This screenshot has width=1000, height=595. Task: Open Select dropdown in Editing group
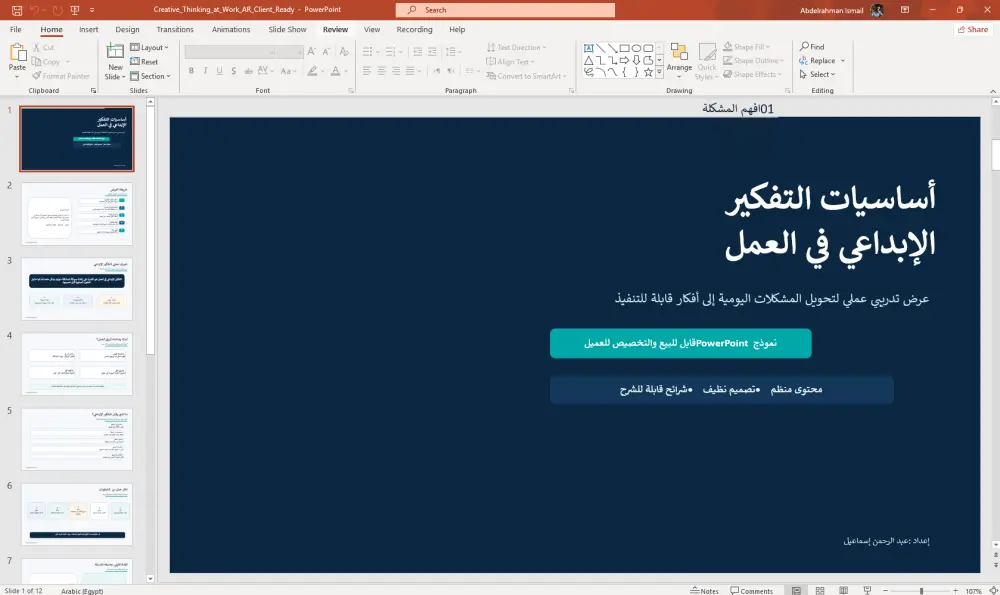coord(818,75)
